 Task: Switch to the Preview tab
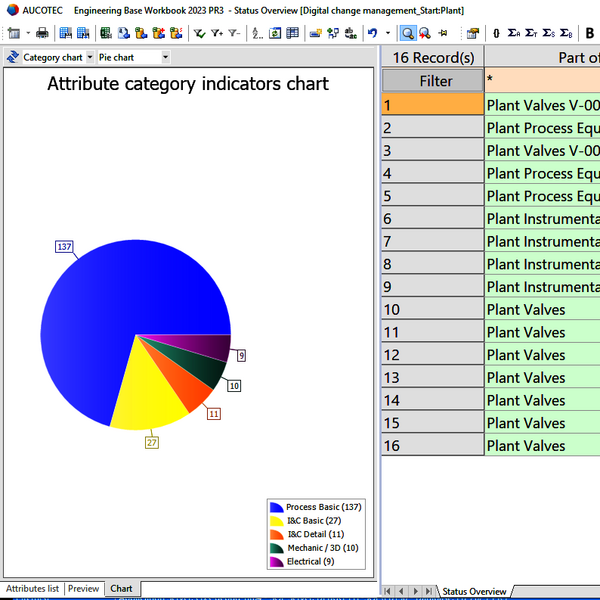point(84,589)
